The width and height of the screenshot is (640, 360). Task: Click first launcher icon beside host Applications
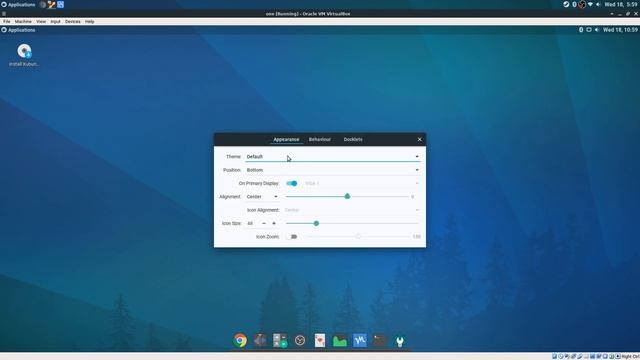pyautogui.click(x=43, y=4)
